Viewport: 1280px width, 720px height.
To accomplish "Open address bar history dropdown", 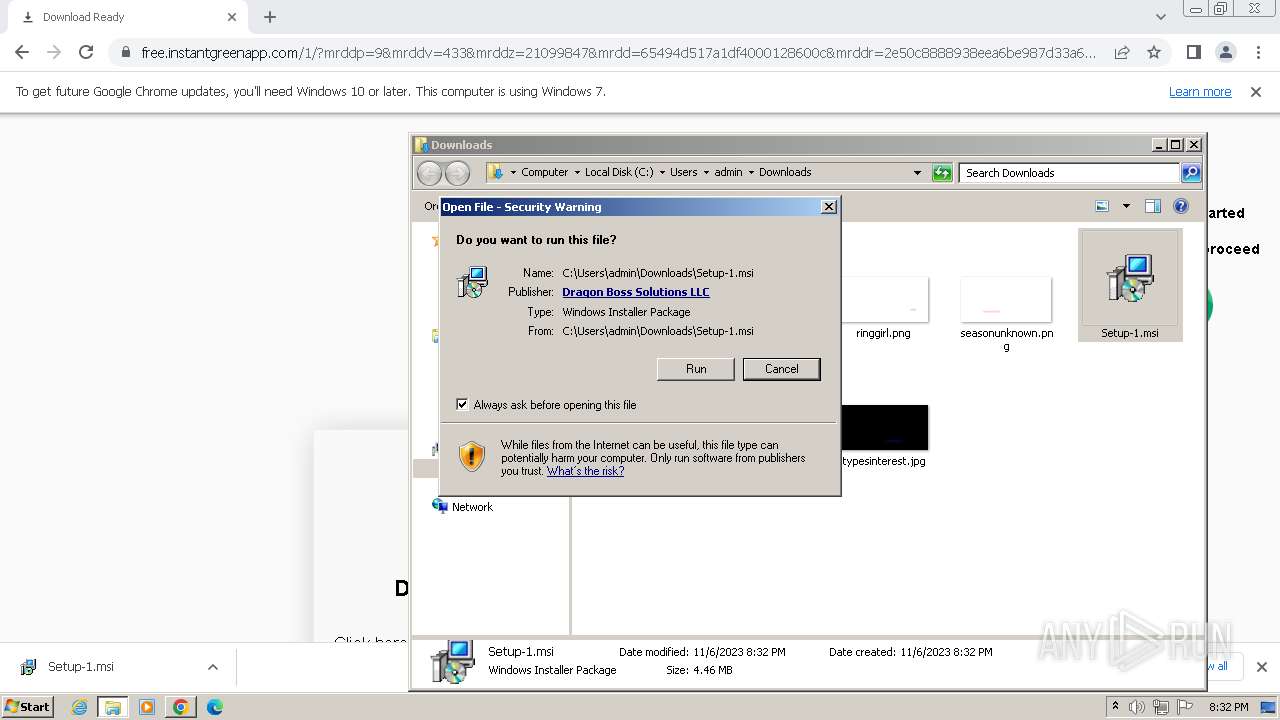I will coord(917,173).
